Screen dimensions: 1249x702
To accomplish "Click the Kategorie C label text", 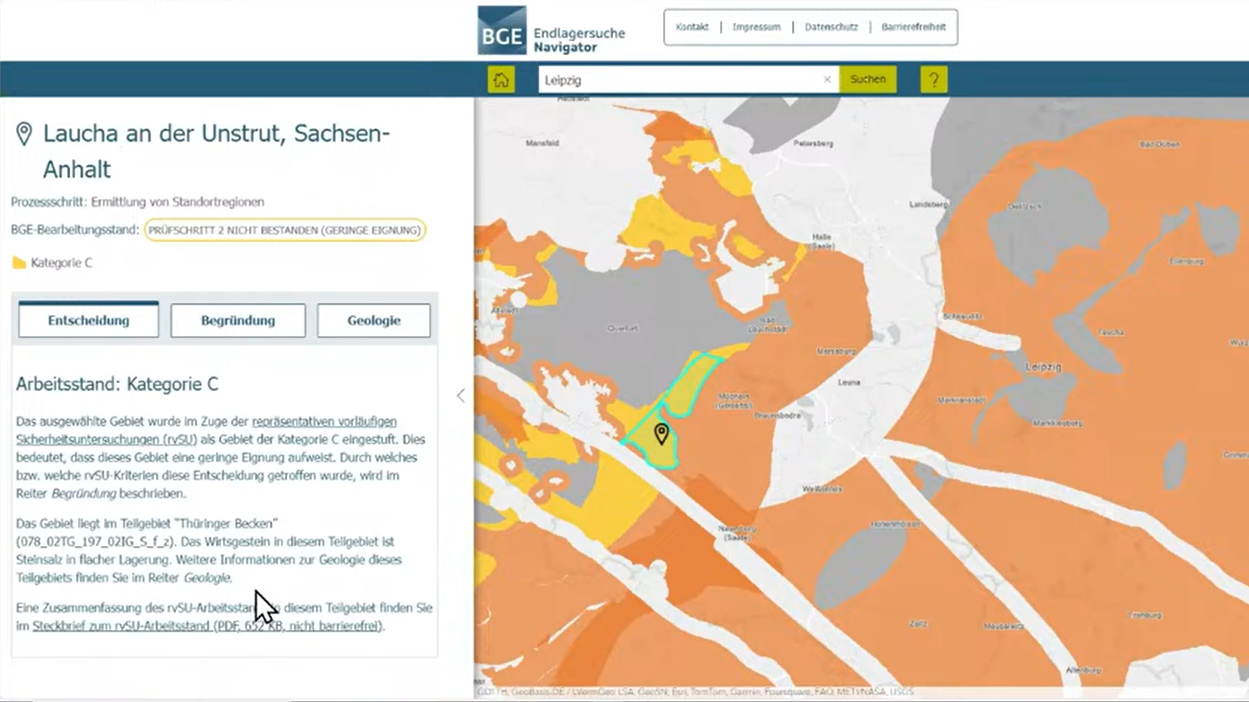I will (61, 263).
